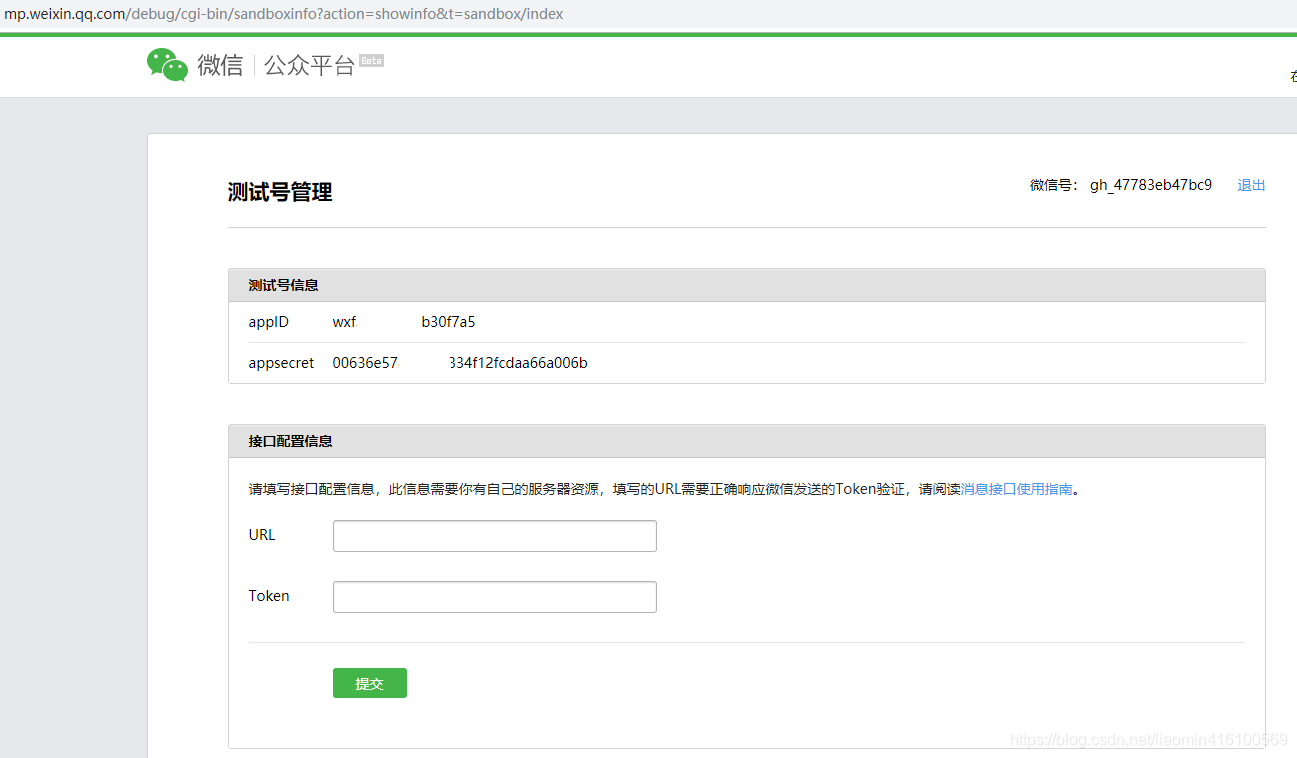Click the appID label
The height and width of the screenshot is (758, 1297).
pyautogui.click(x=269, y=322)
